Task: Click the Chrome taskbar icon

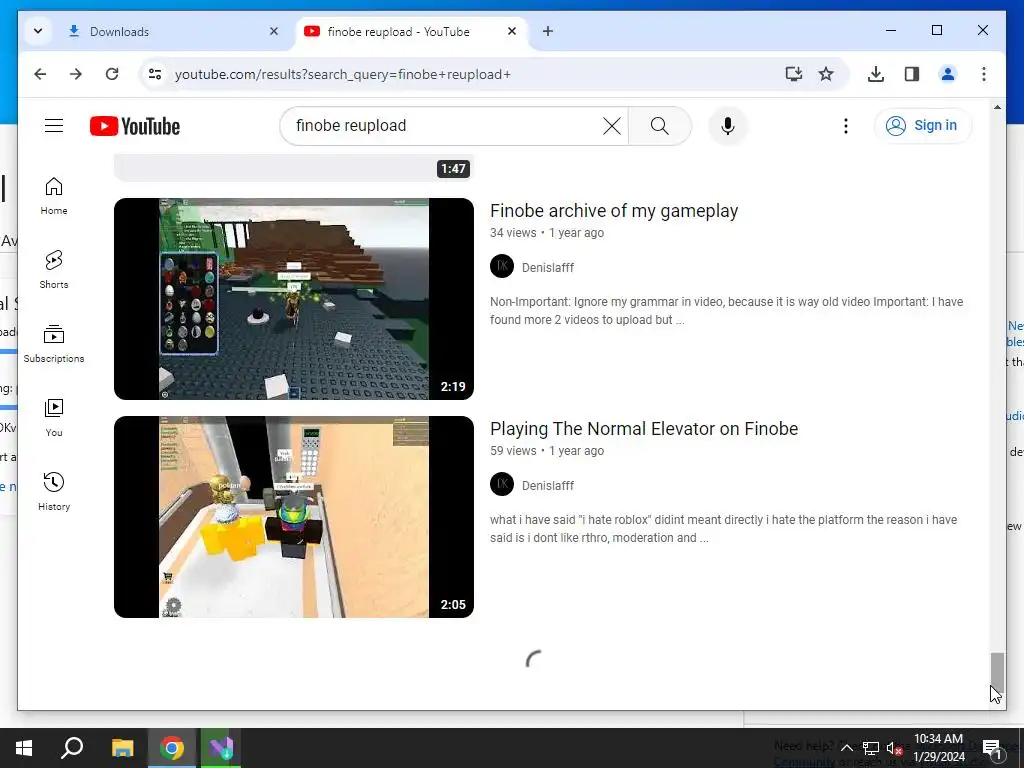Action: click(x=172, y=748)
